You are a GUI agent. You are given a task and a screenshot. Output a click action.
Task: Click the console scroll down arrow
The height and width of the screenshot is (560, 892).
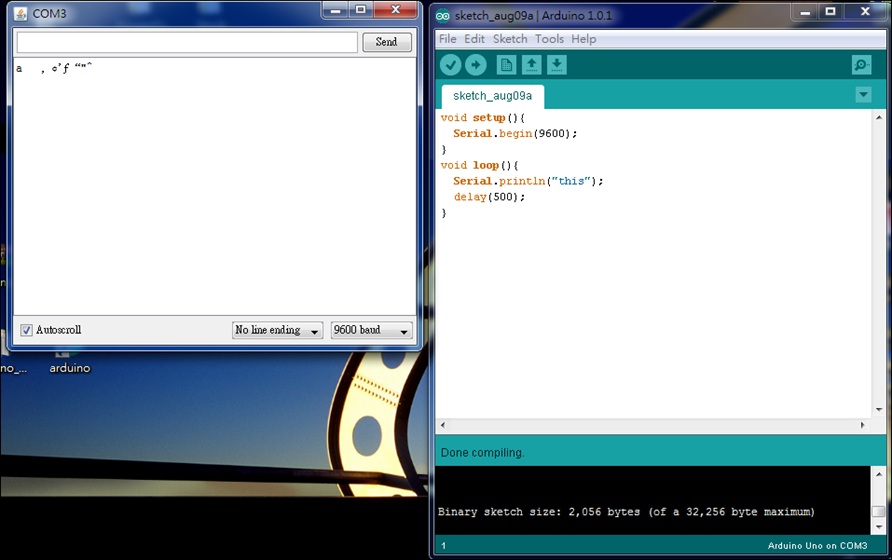(x=879, y=526)
